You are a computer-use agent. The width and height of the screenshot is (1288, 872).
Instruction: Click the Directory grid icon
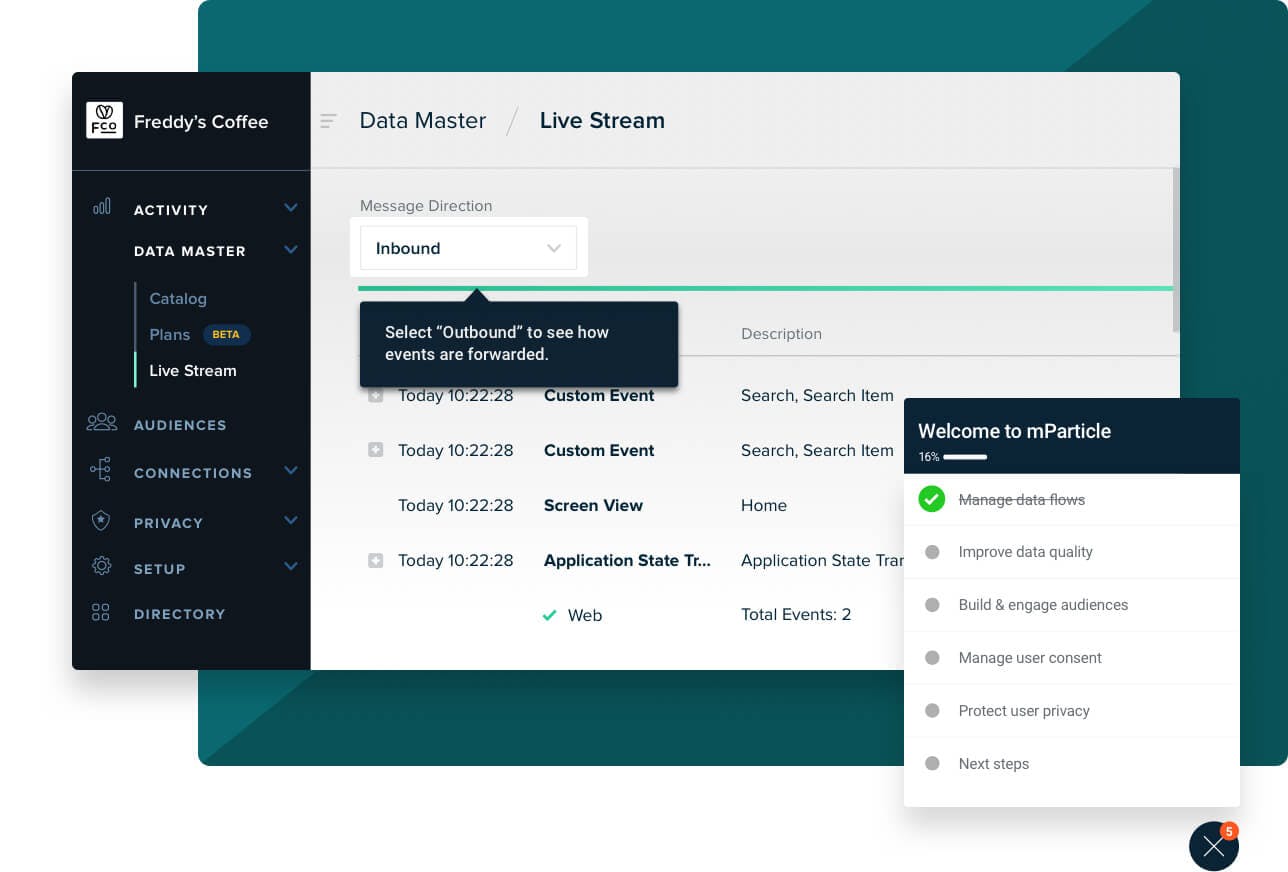pos(101,613)
